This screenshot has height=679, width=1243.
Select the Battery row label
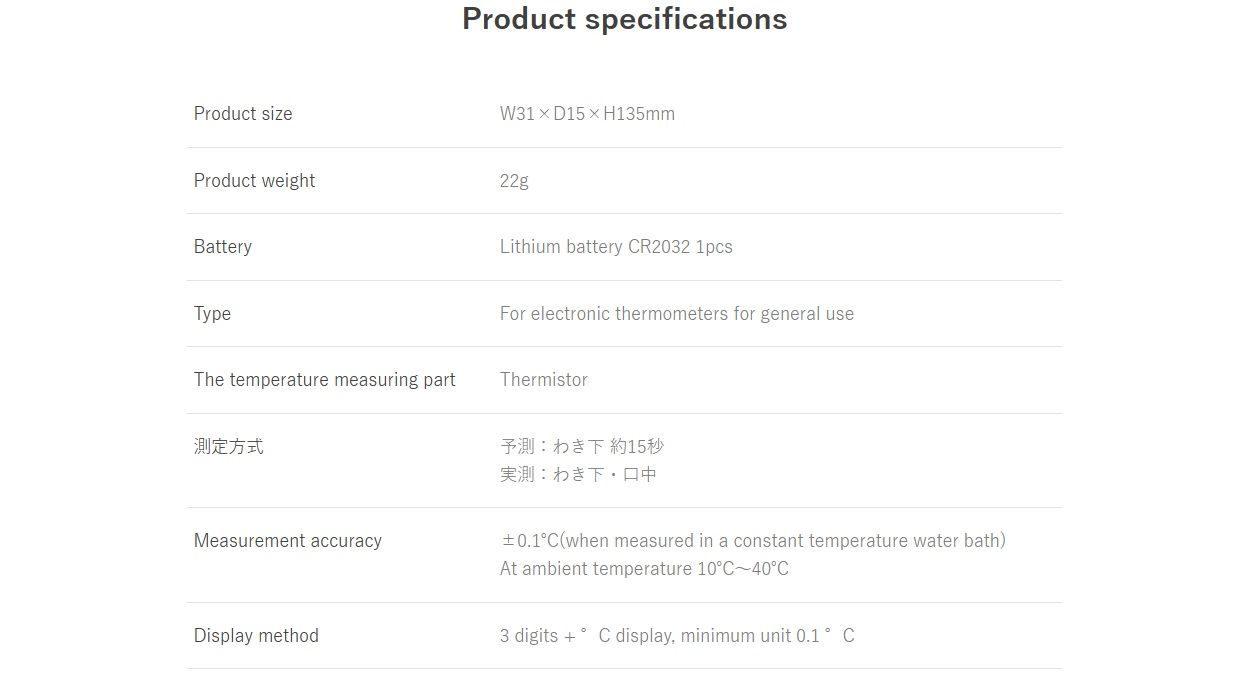(223, 247)
